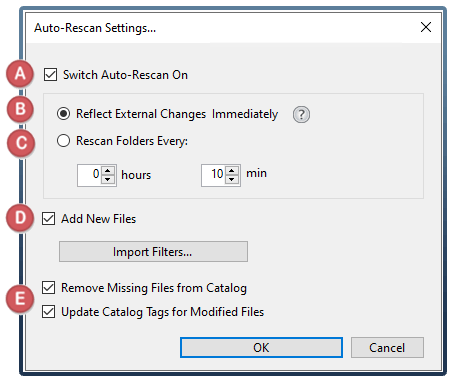Uncheck the Add New Files checkbox

pos(49,219)
